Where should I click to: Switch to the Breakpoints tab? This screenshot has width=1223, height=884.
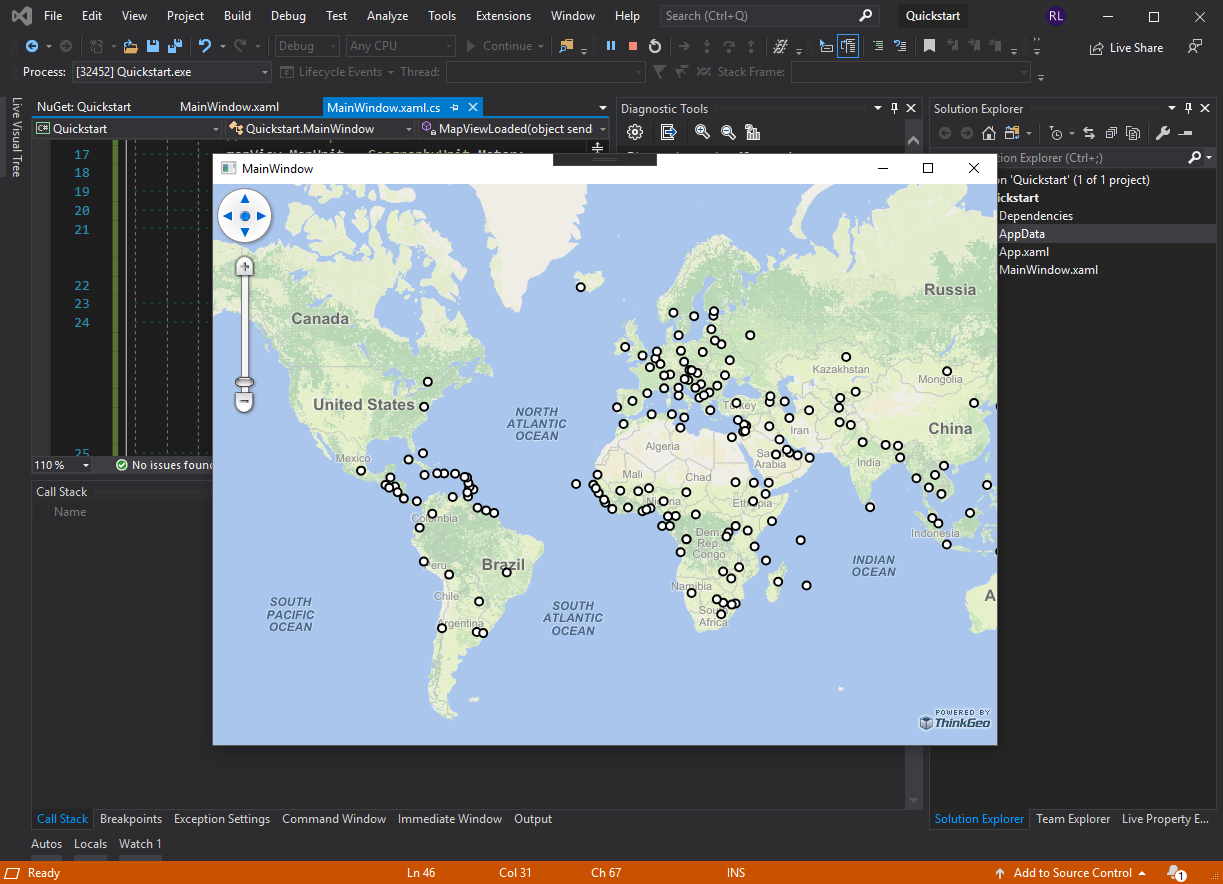click(131, 819)
